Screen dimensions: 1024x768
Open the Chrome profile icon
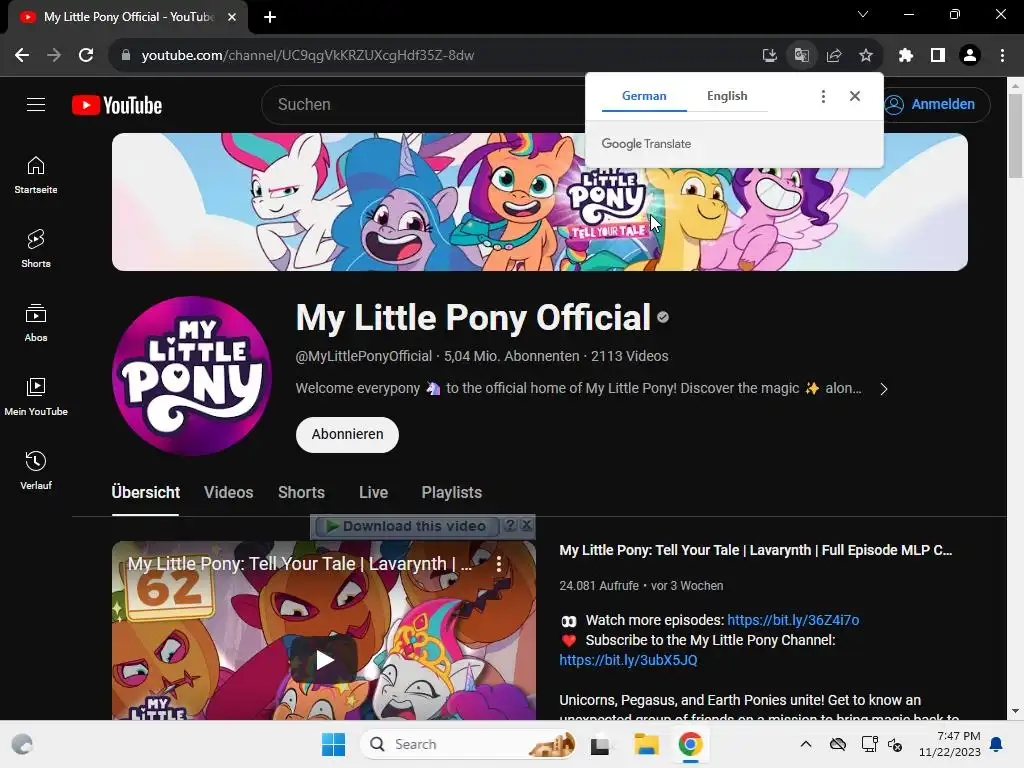tap(970, 56)
